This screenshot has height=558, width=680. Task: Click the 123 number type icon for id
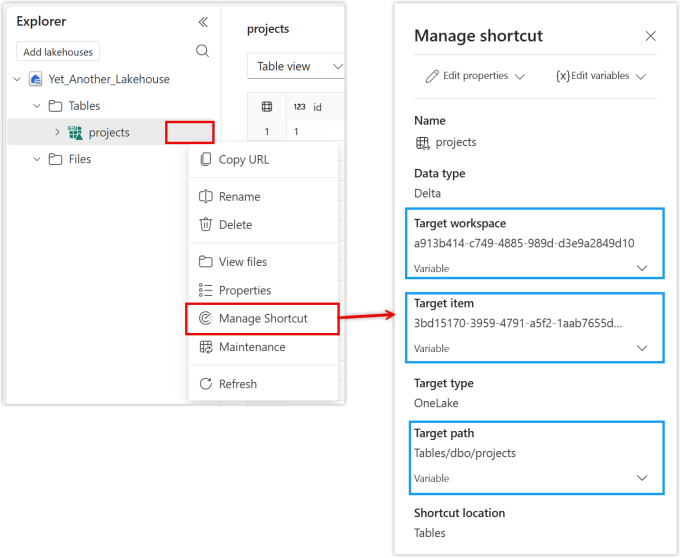click(299, 107)
